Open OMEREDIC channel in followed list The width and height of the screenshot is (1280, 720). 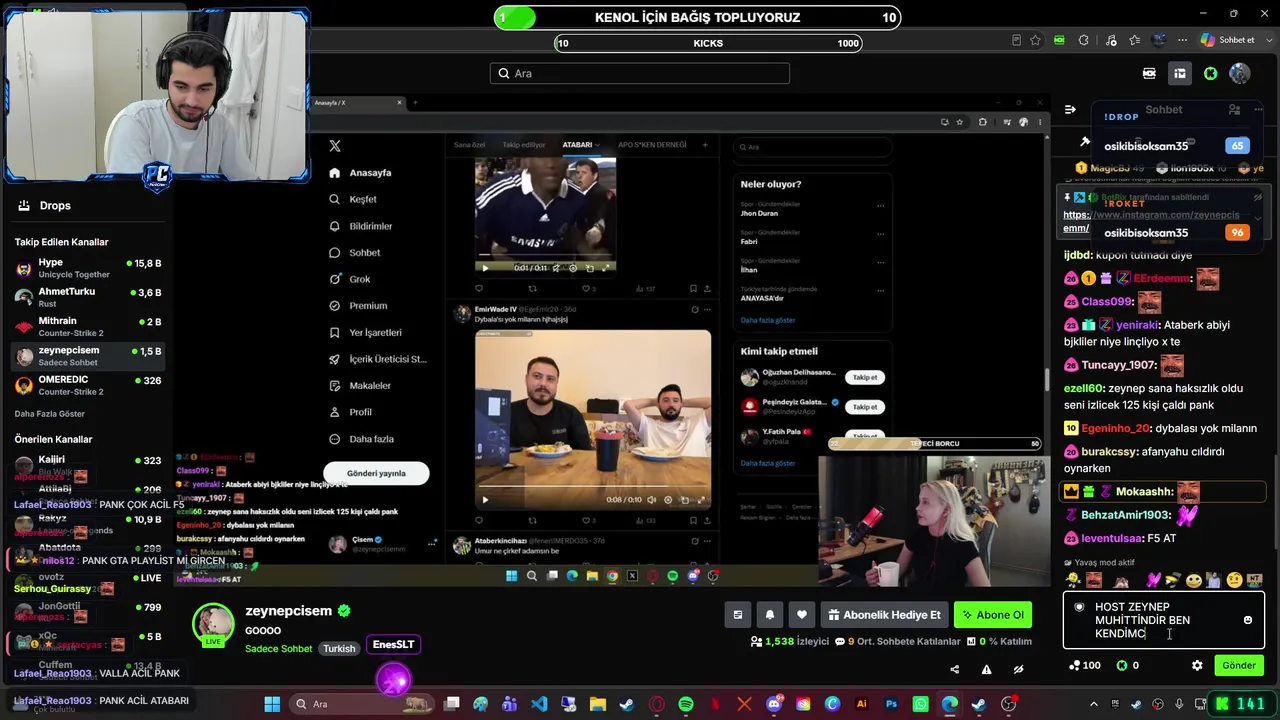pyautogui.click(x=88, y=386)
